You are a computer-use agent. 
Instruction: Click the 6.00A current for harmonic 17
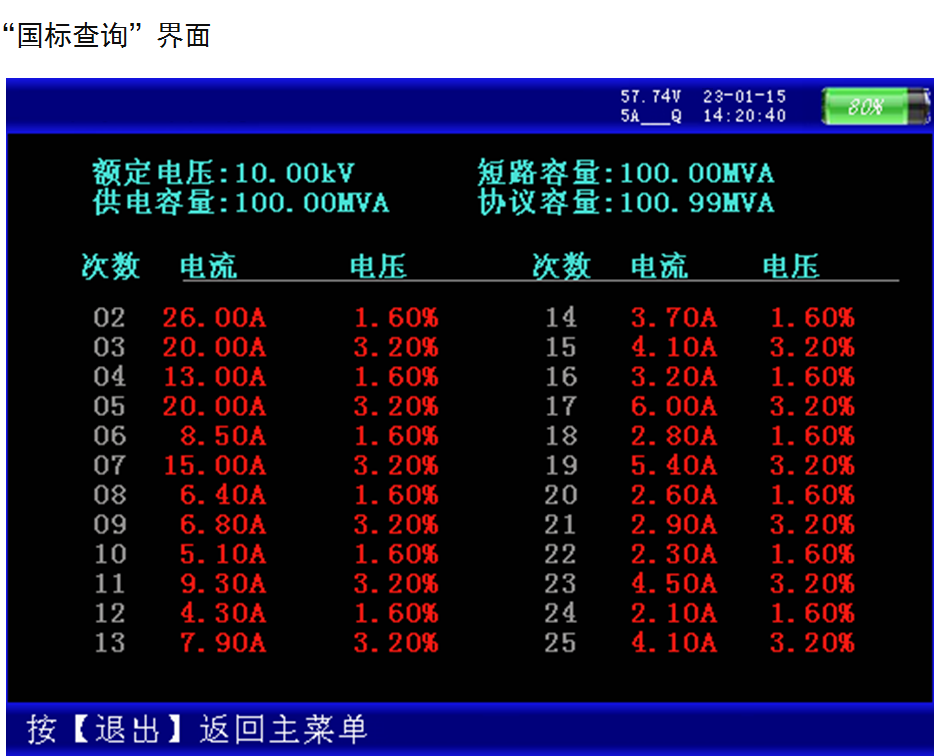[x=673, y=406]
